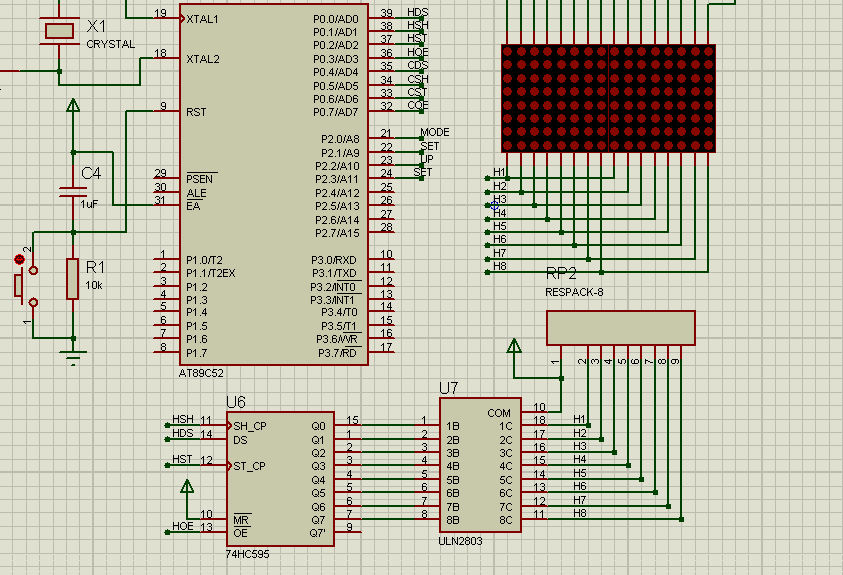Image resolution: width=843 pixels, height=575 pixels.
Task: Select the left 8x8 LED dot matrix
Action: click(x=555, y=98)
